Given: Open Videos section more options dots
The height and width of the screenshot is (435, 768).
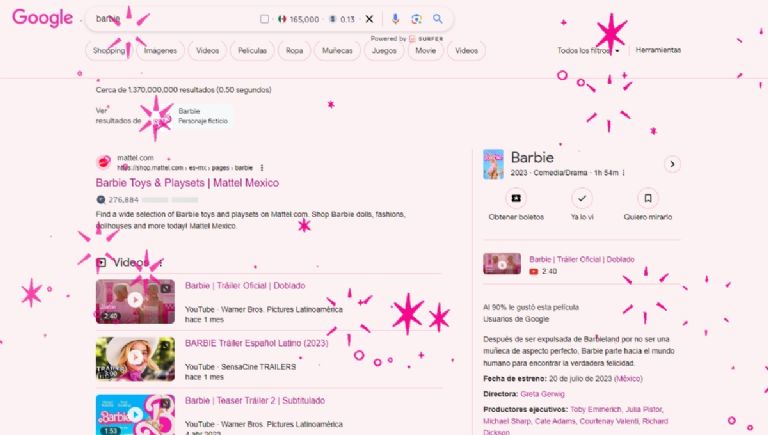Looking at the screenshot, I should pyautogui.click(x=161, y=263).
